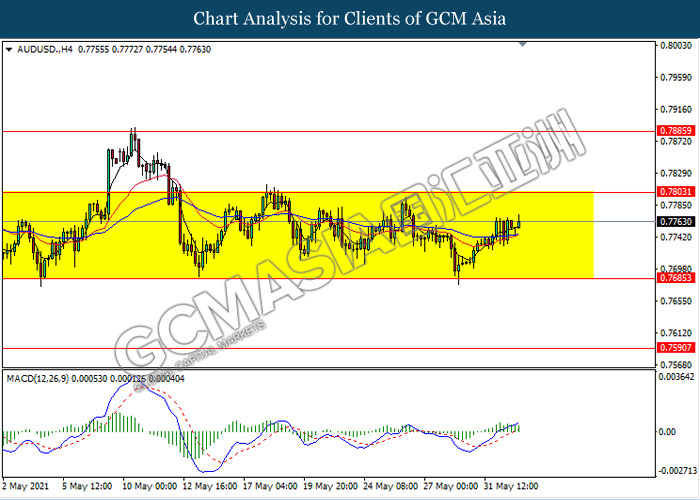Click the 0.79590 price axis value
700x500 pixels.
point(676,78)
